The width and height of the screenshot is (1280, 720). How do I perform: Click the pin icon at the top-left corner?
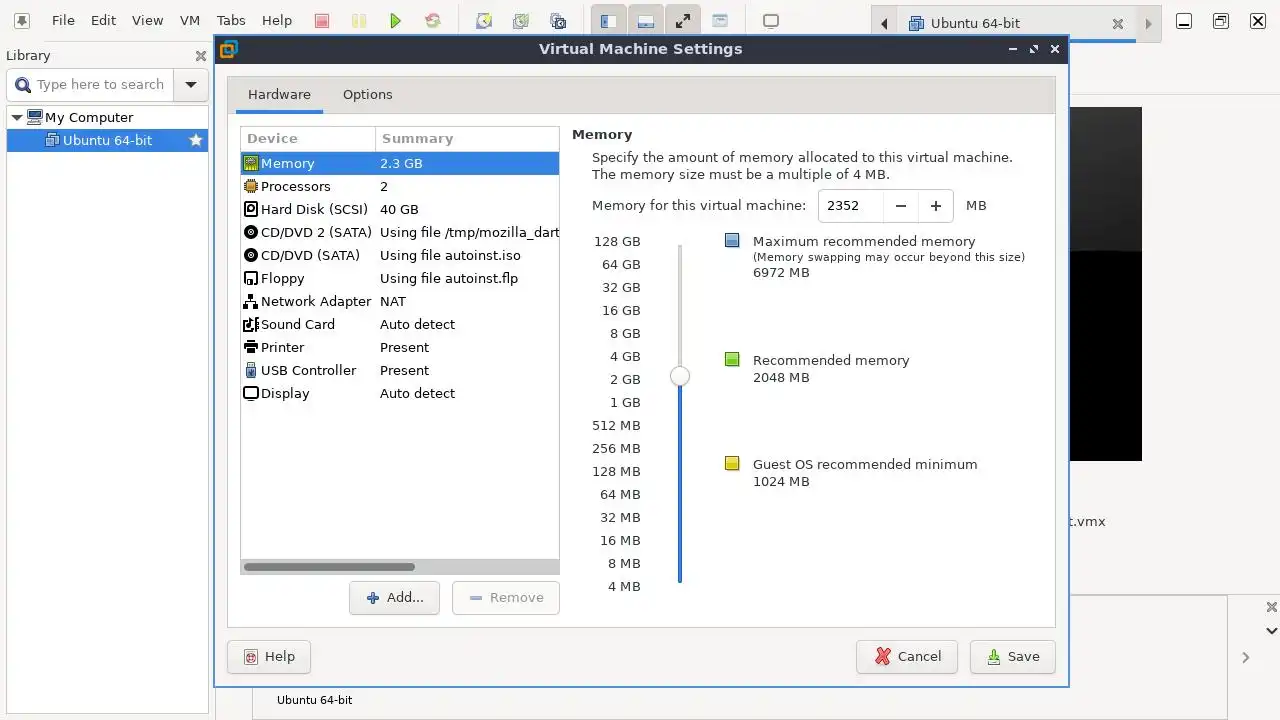(22, 20)
